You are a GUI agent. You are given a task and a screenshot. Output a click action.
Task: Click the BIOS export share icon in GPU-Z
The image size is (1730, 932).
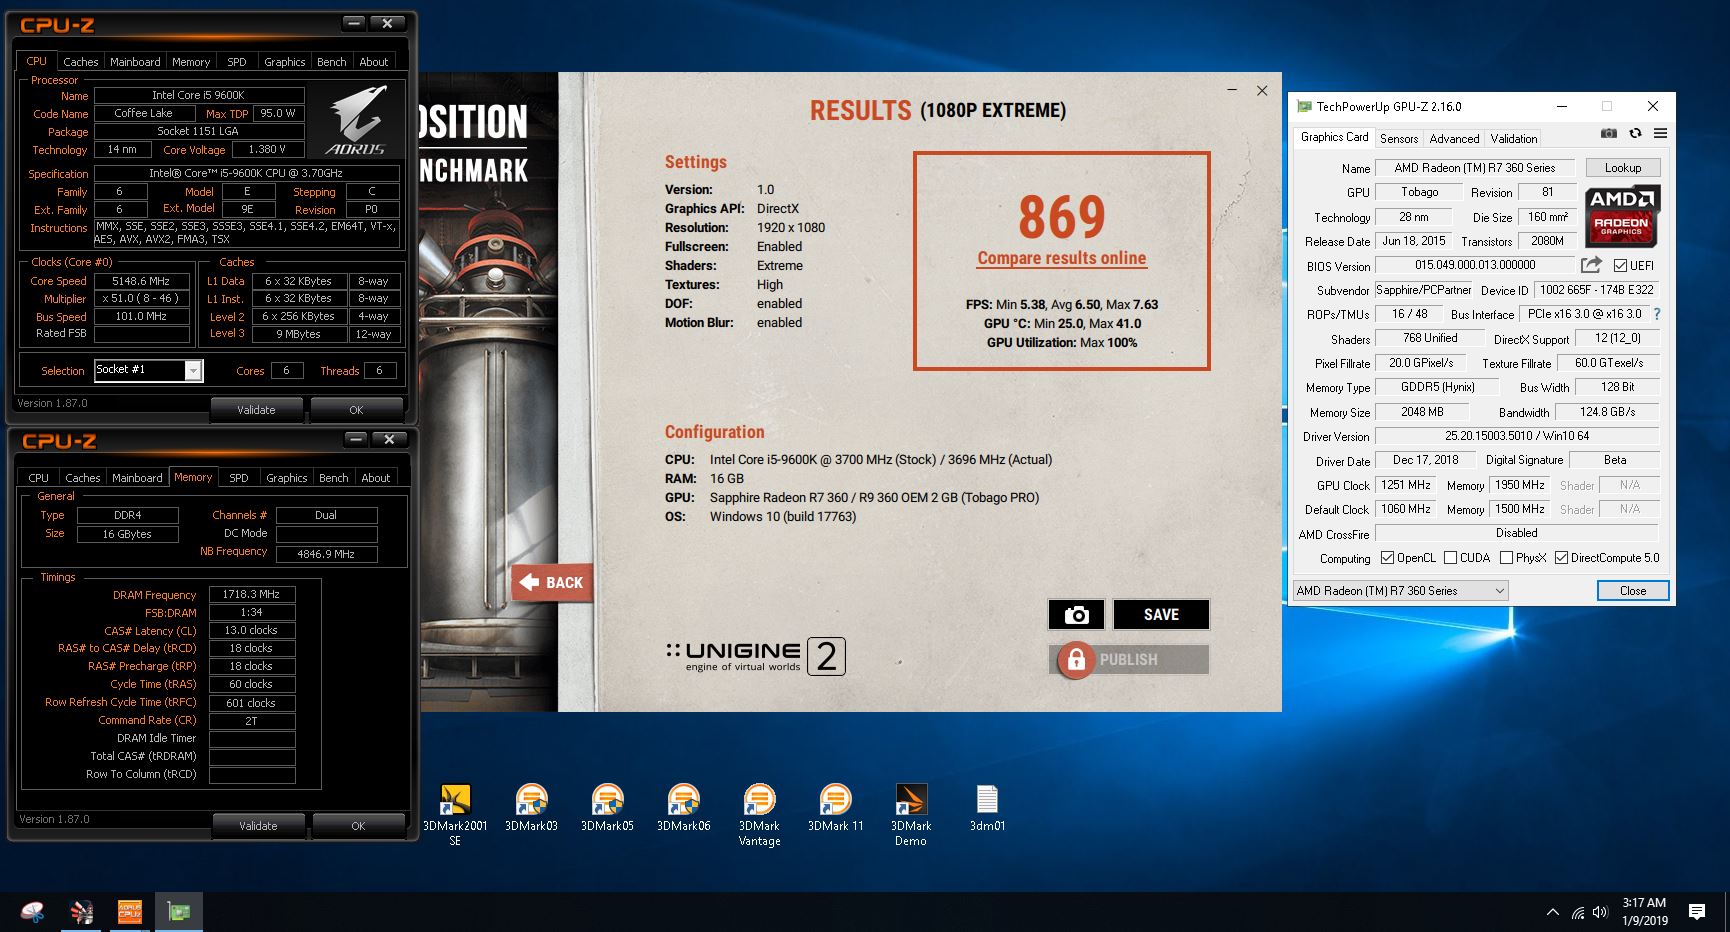(1590, 265)
